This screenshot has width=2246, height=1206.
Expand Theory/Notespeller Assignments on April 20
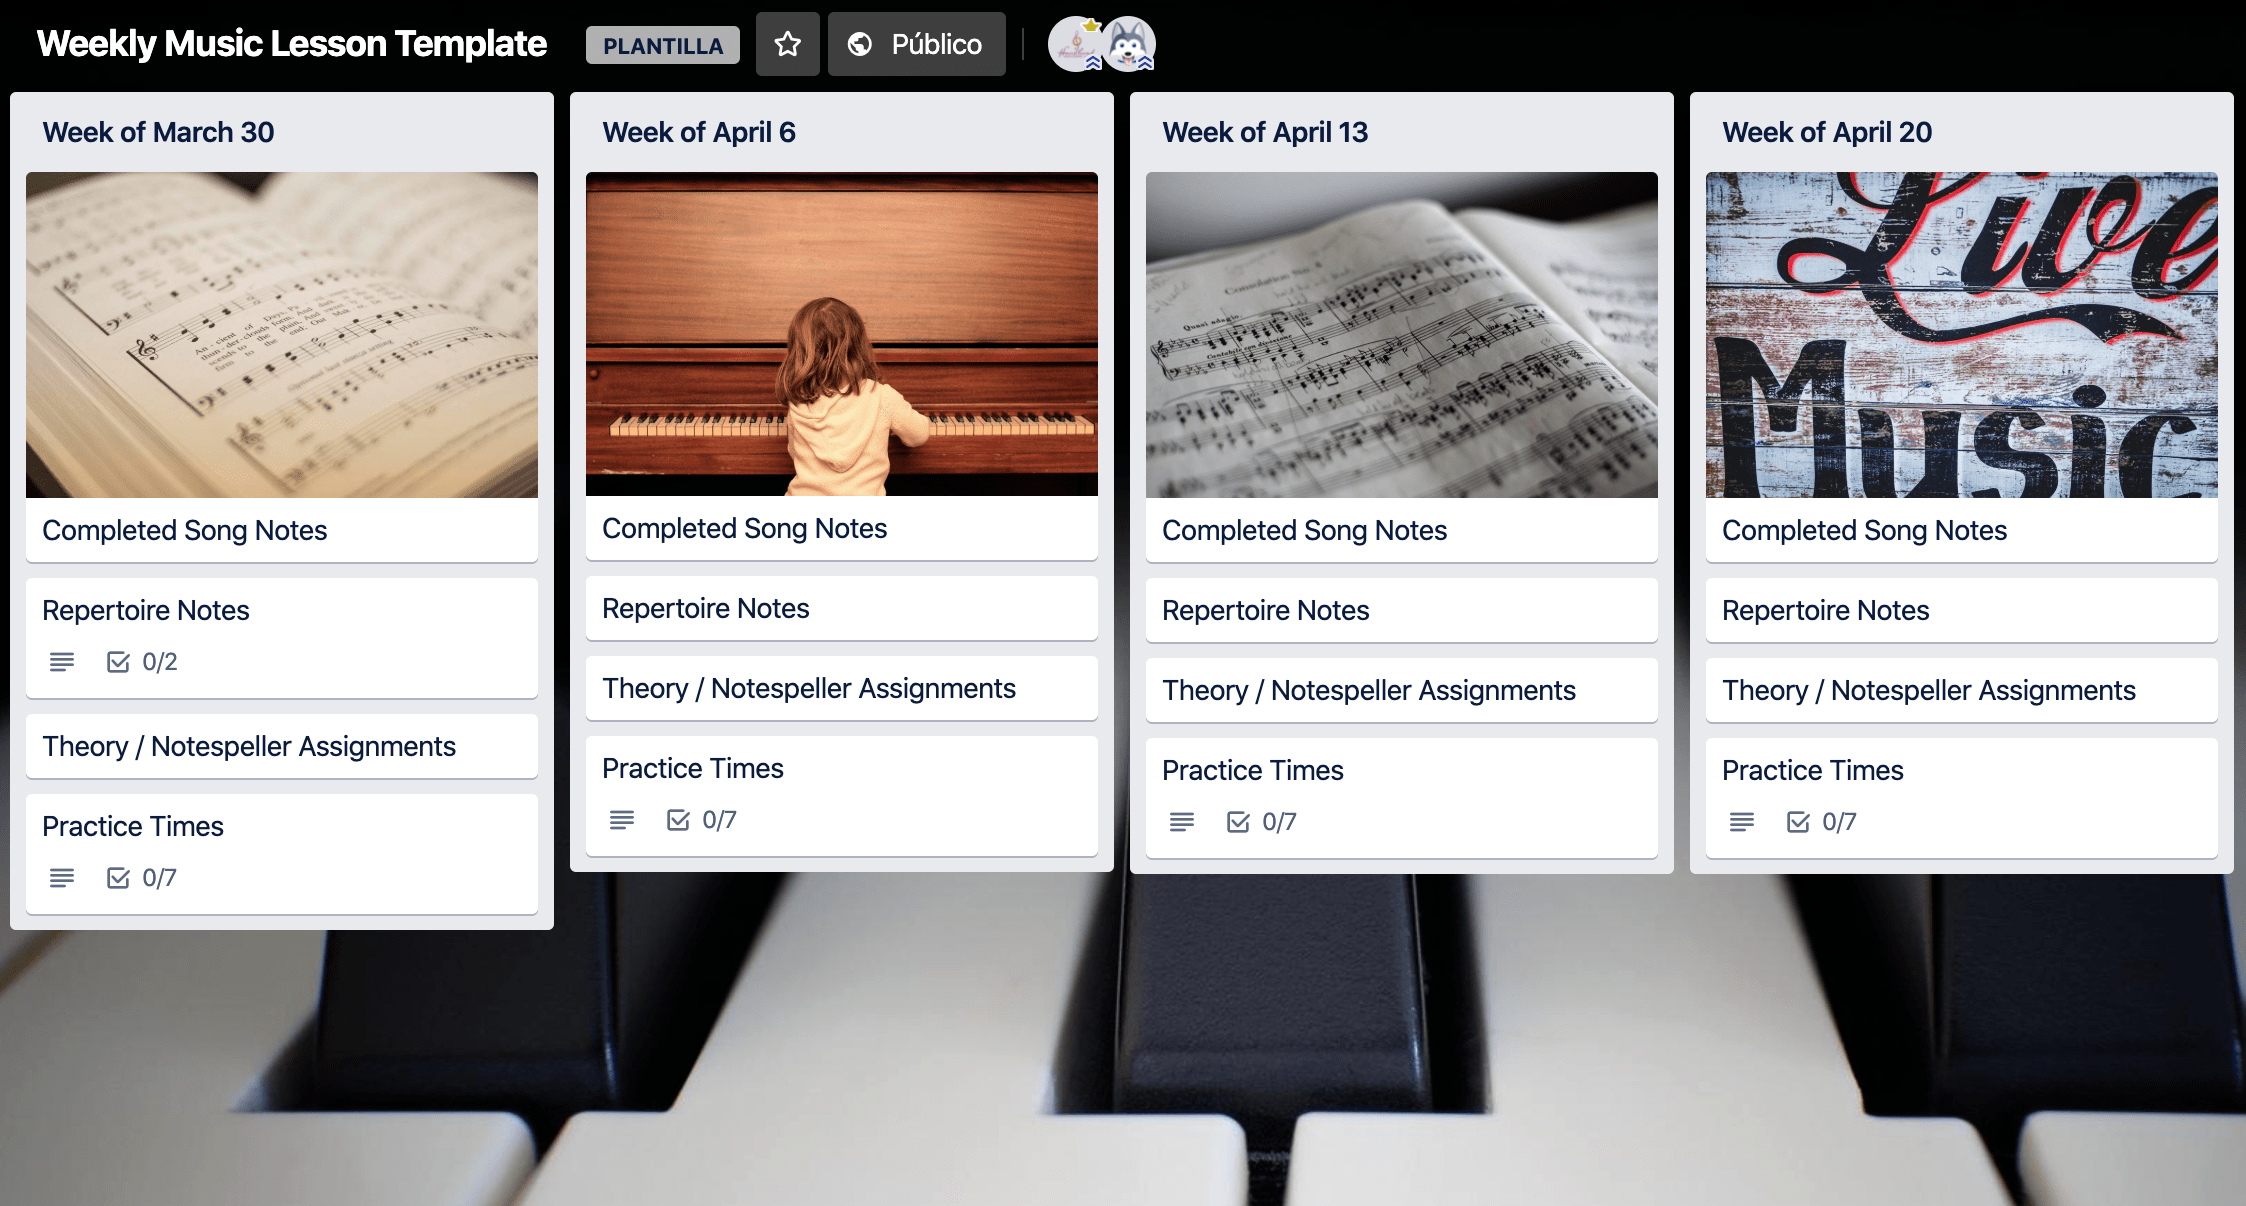[1930, 688]
